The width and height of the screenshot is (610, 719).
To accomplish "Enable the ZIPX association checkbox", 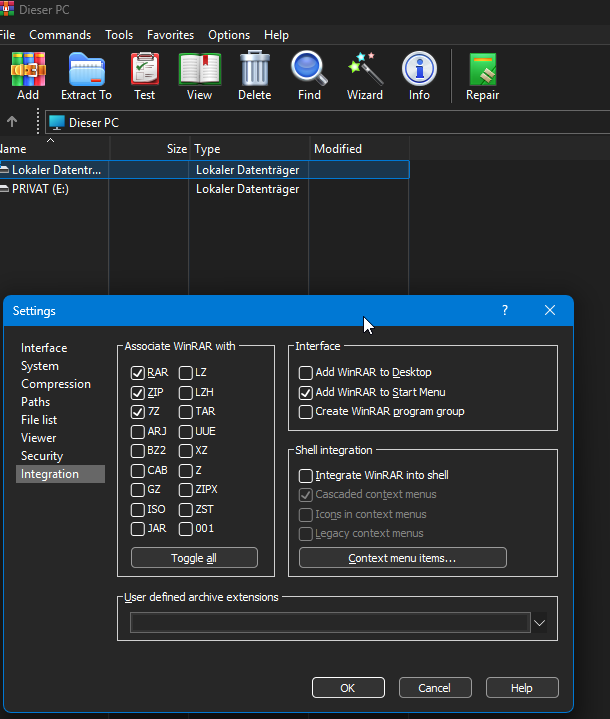I will click(186, 490).
